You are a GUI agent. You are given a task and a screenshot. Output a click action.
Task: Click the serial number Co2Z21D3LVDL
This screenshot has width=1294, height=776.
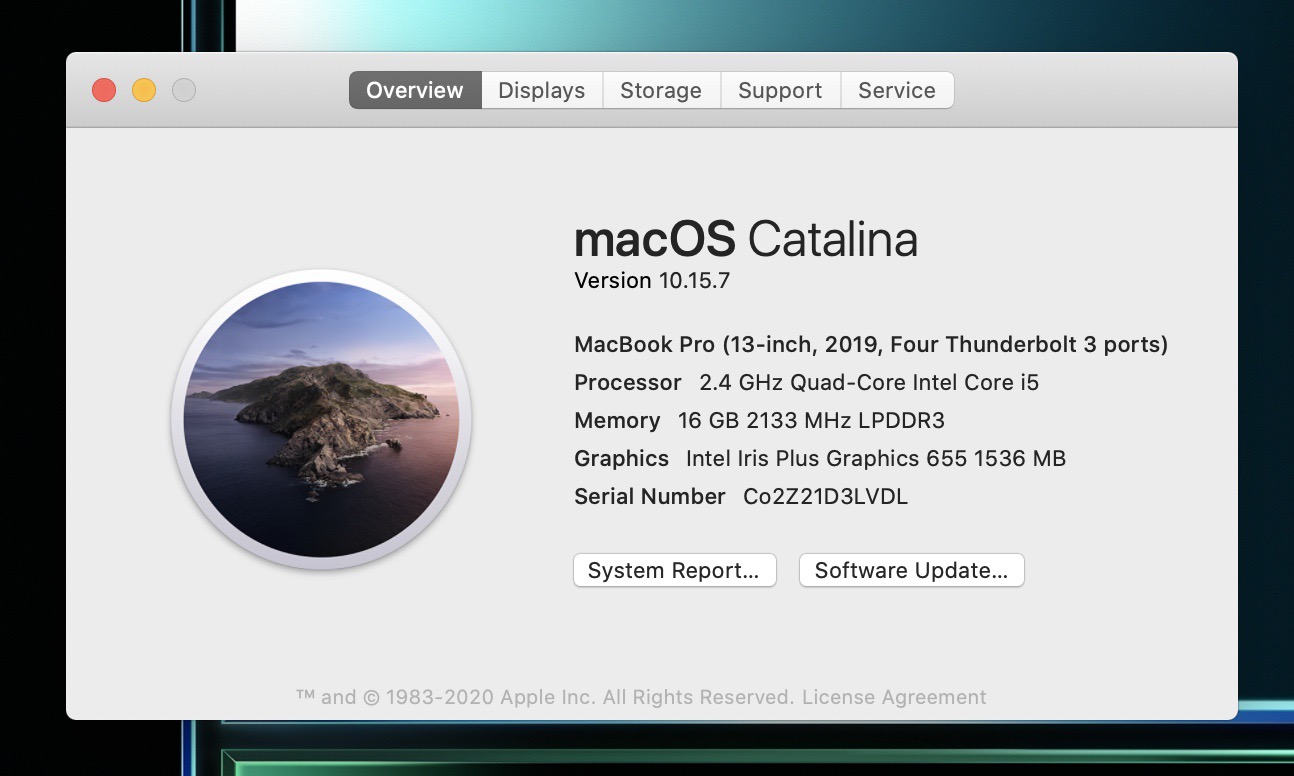[x=825, y=496]
